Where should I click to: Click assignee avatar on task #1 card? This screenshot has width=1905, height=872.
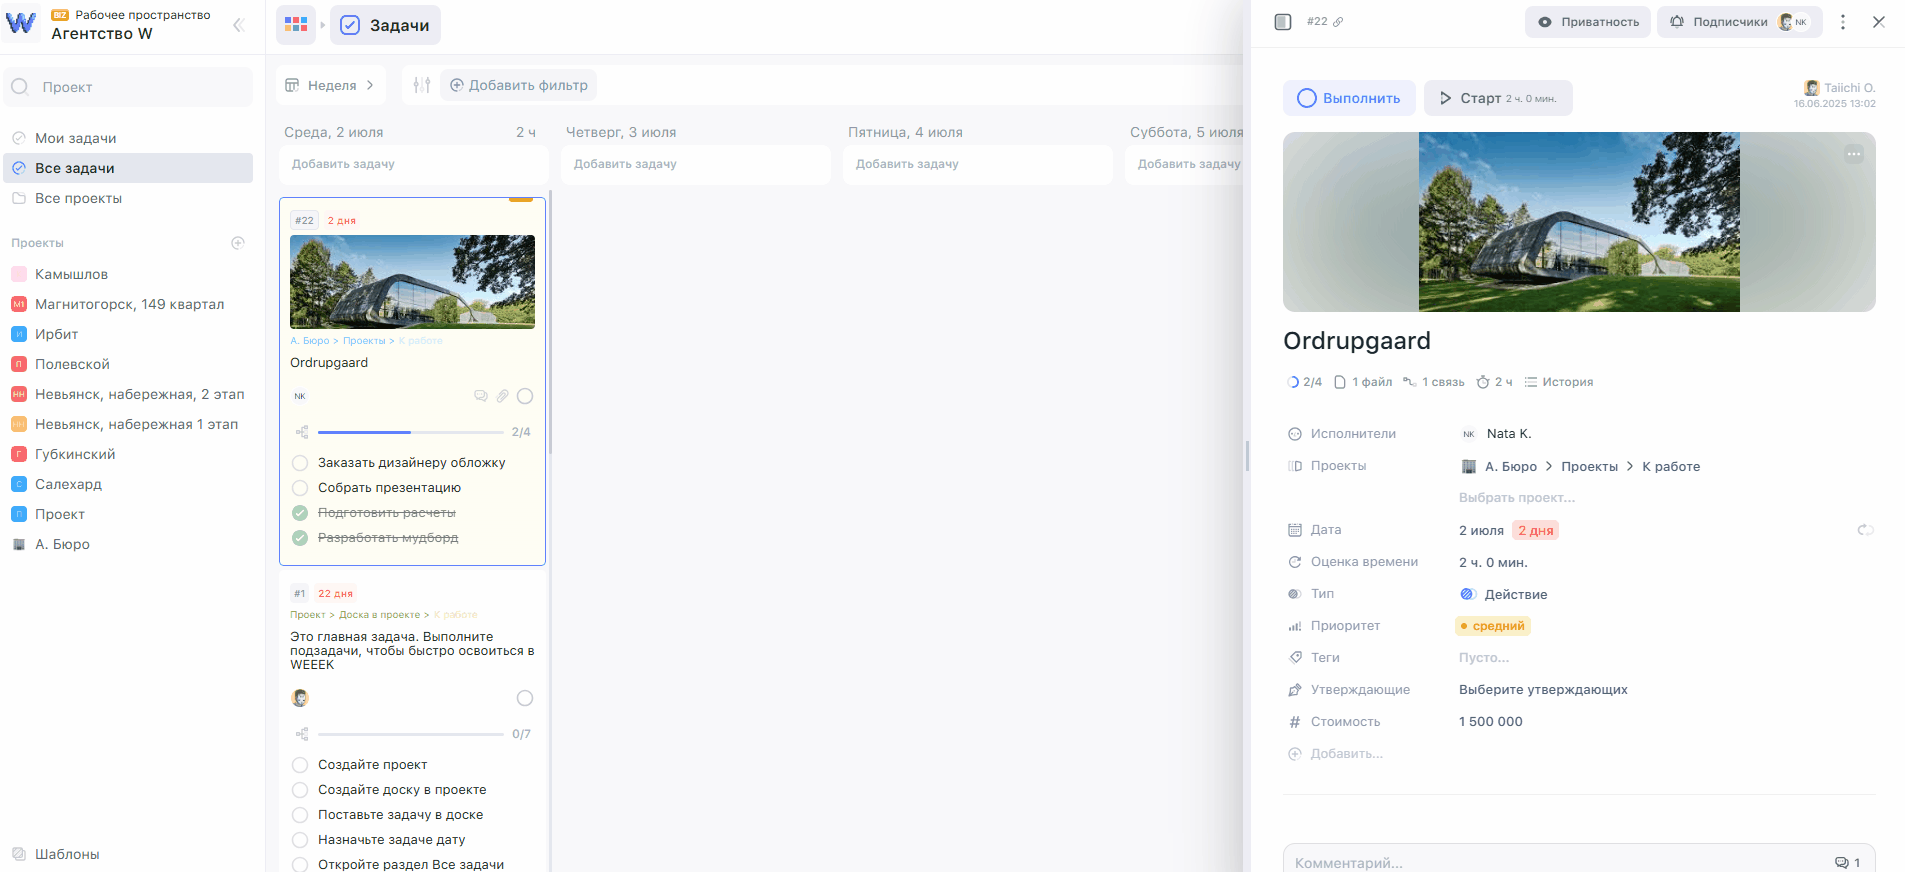click(x=300, y=698)
